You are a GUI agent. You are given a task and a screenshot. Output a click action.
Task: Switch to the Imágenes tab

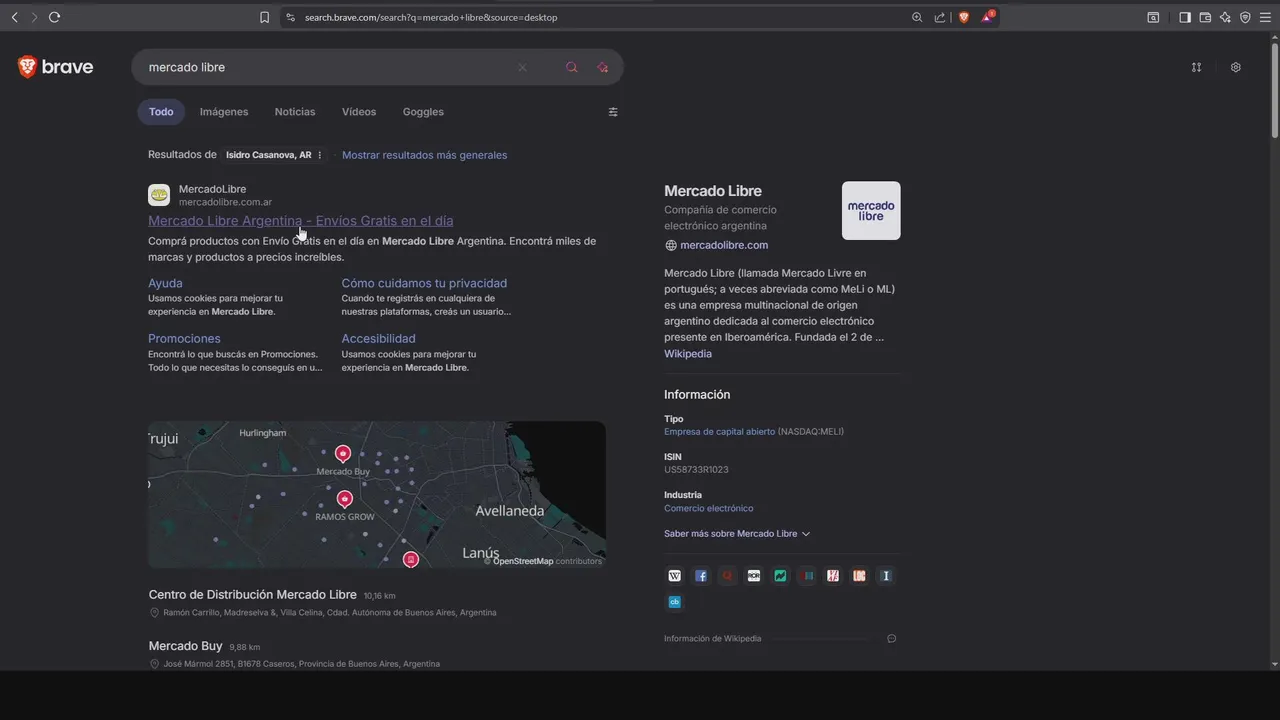(x=224, y=112)
